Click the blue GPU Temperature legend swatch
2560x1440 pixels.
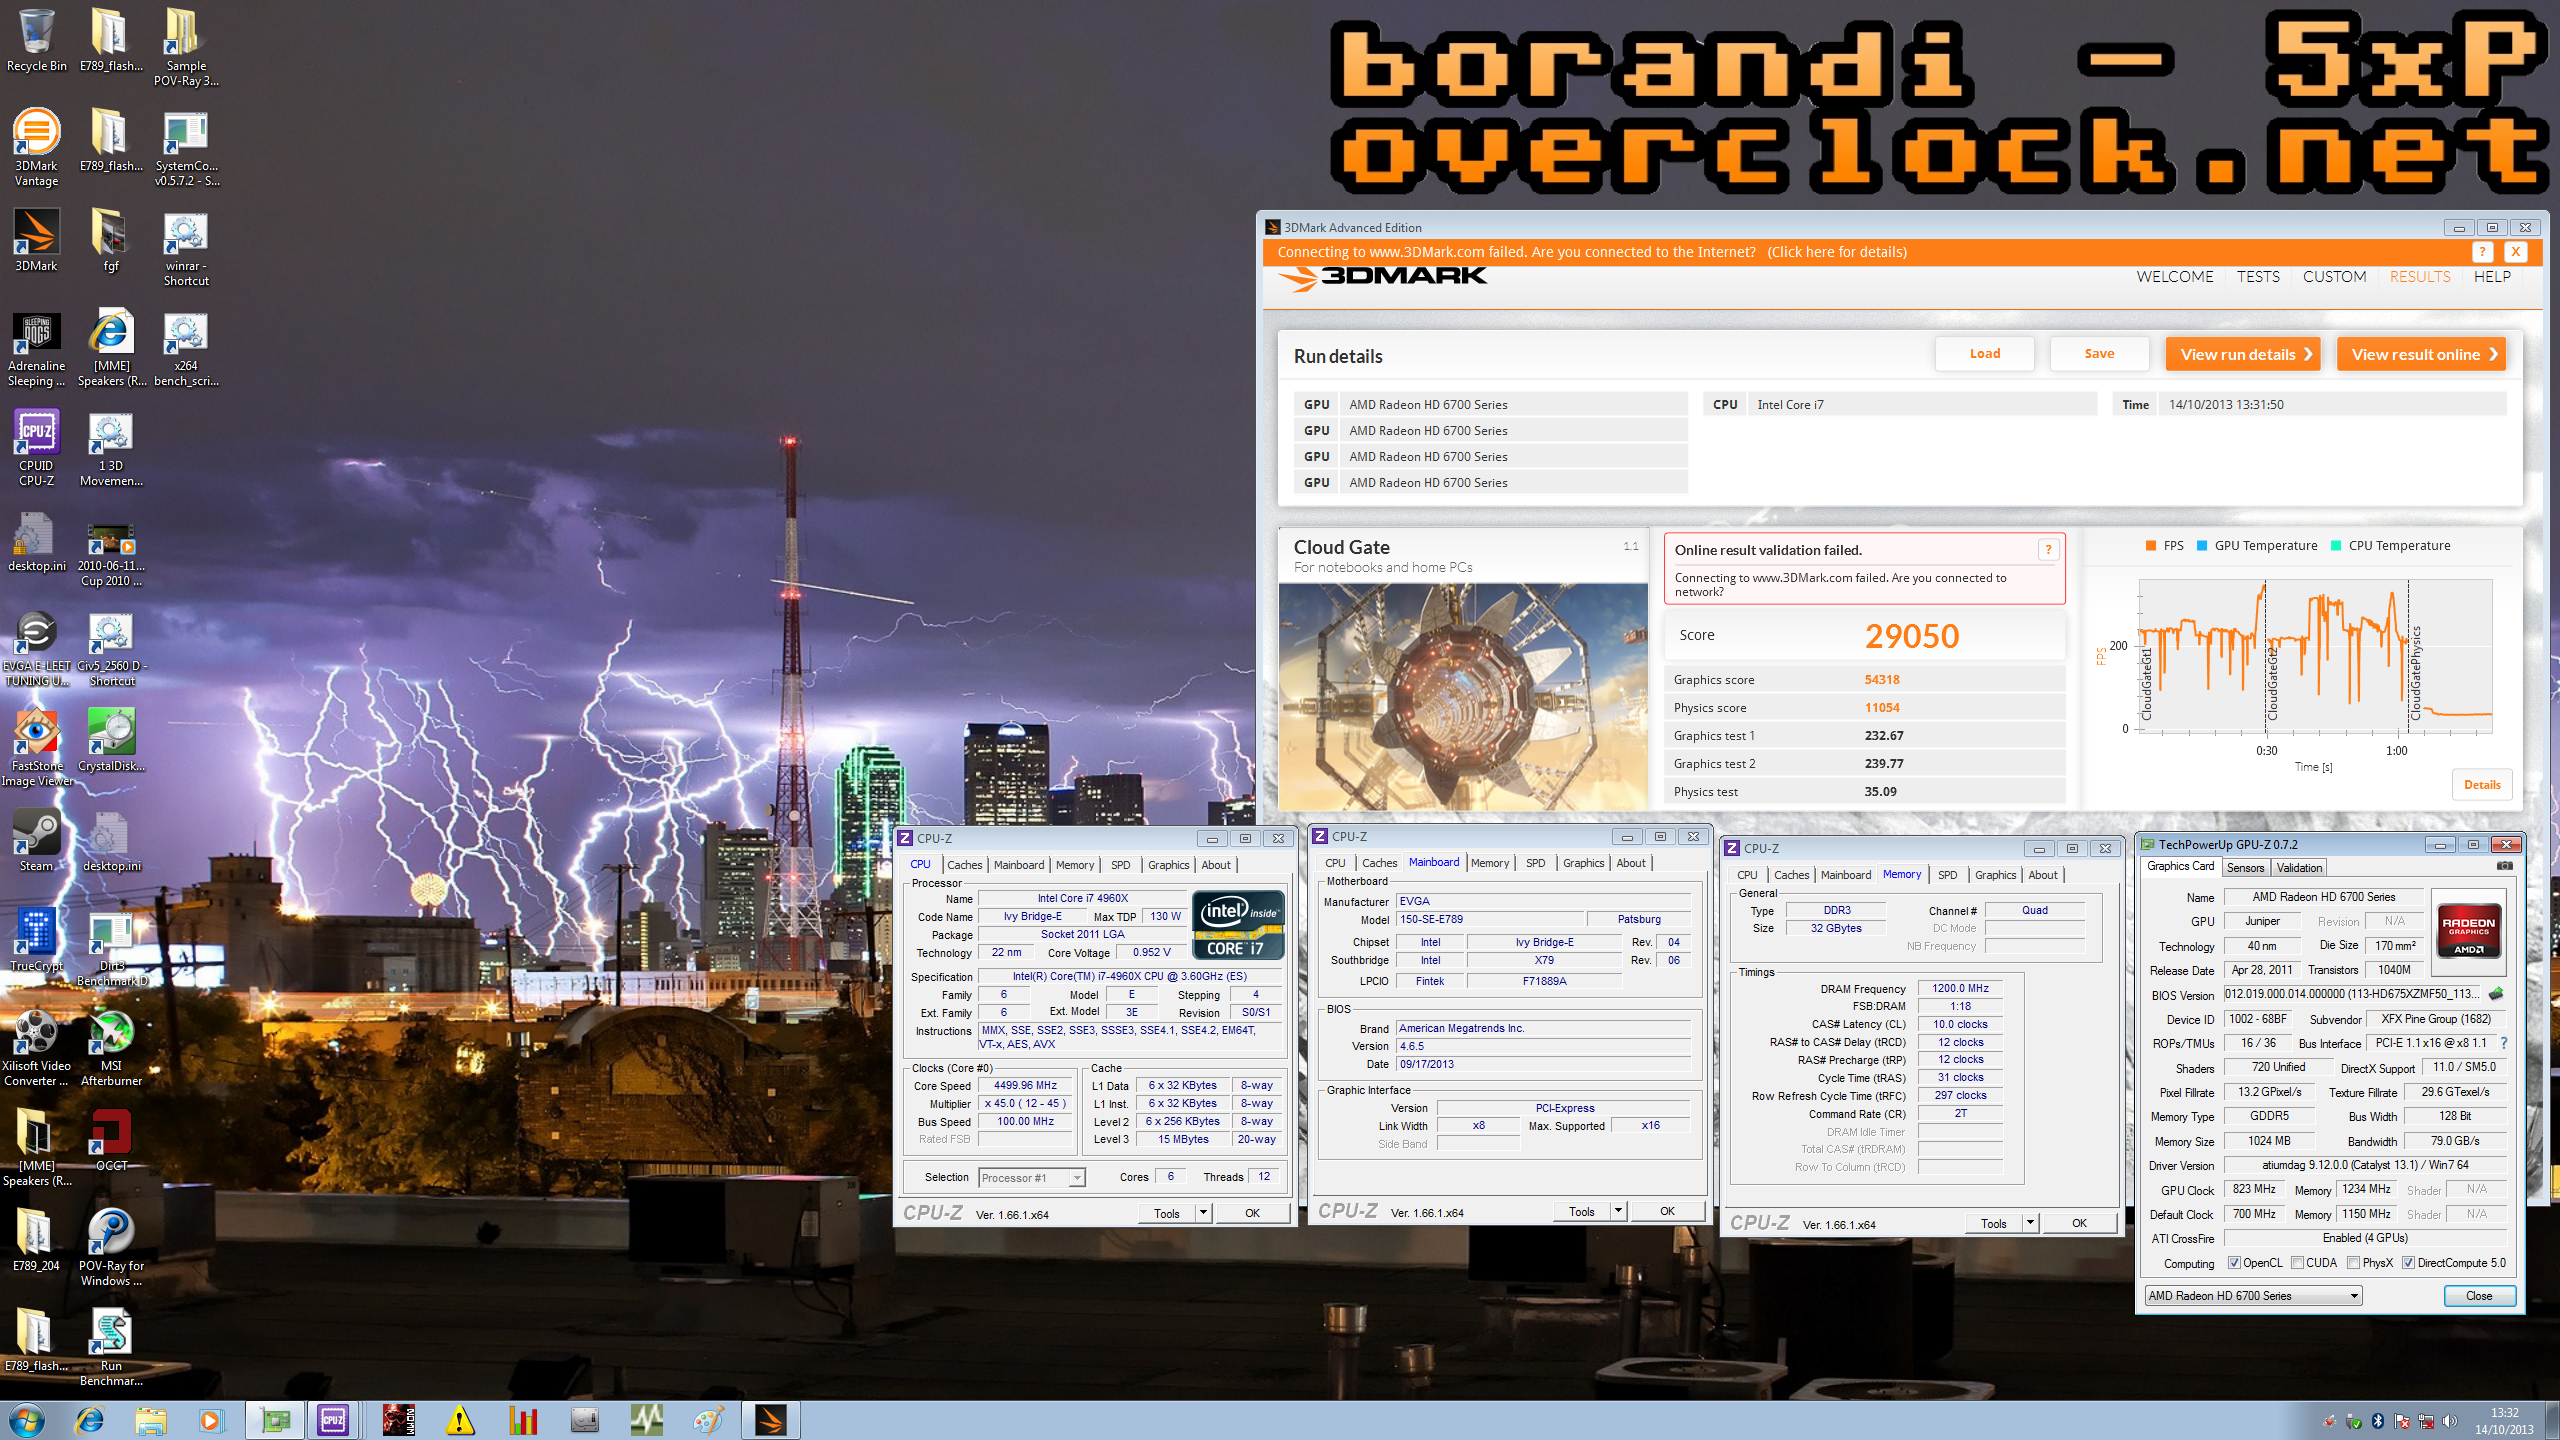pyautogui.click(x=2202, y=546)
